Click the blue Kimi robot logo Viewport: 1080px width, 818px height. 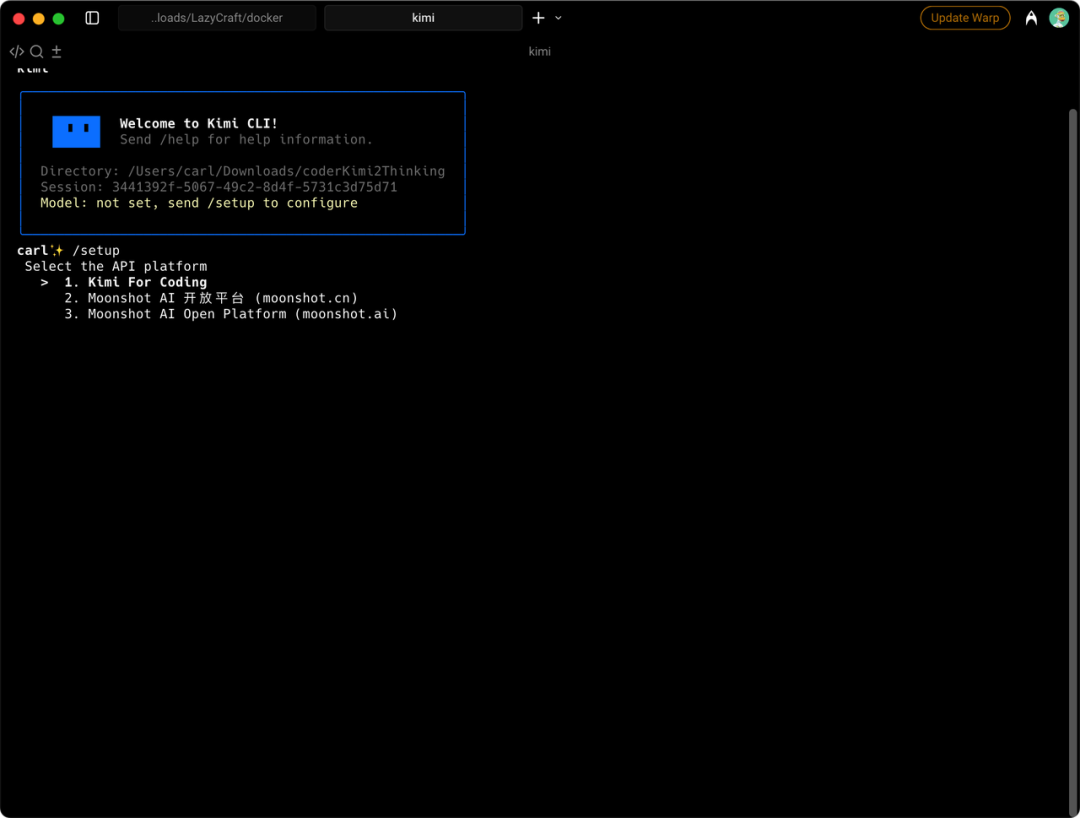77,131
